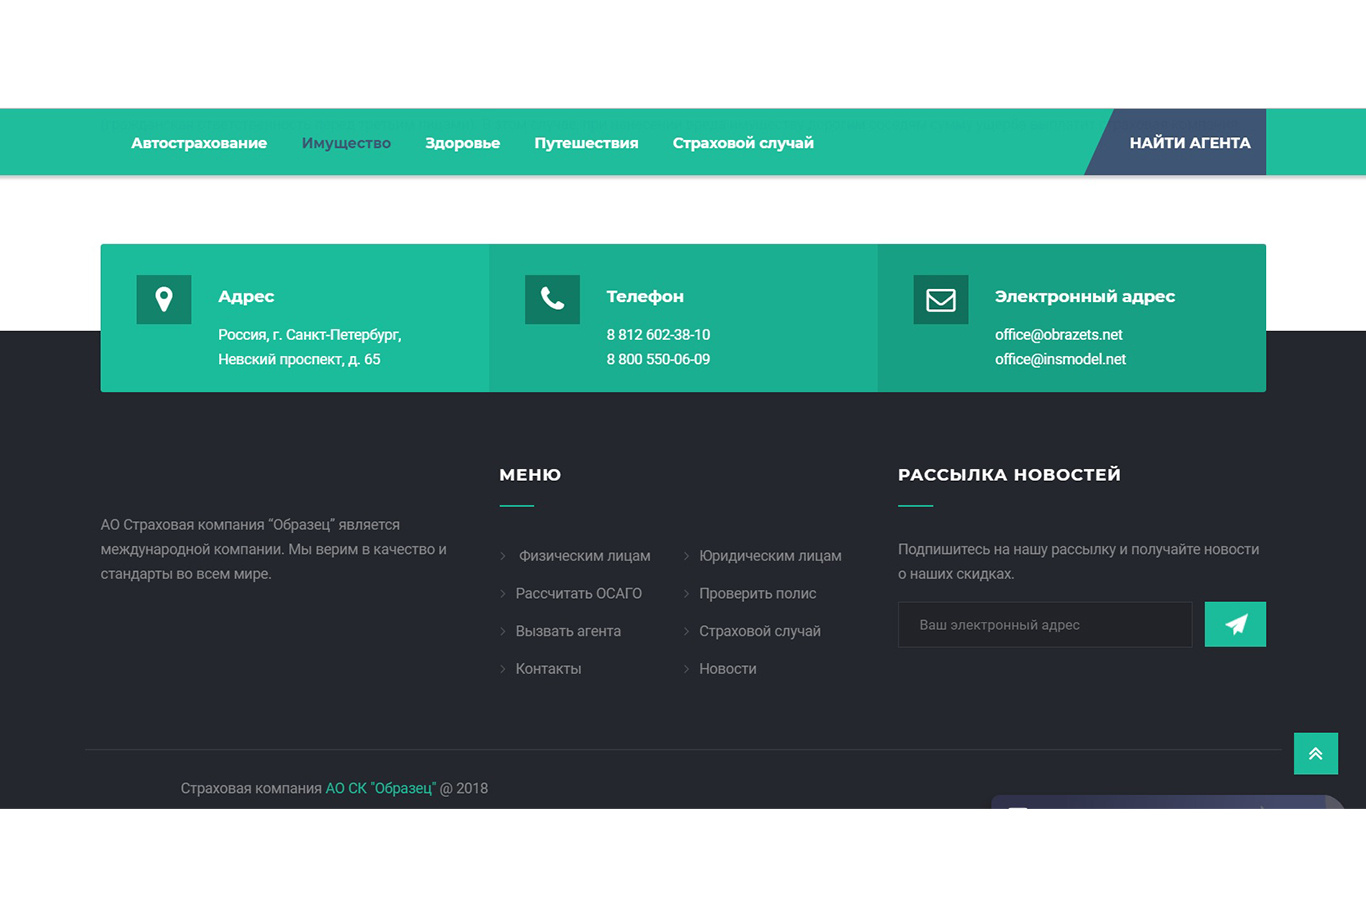Go to the Путешествия section
Screen dimensions: 1366x912
click(586, 143)
